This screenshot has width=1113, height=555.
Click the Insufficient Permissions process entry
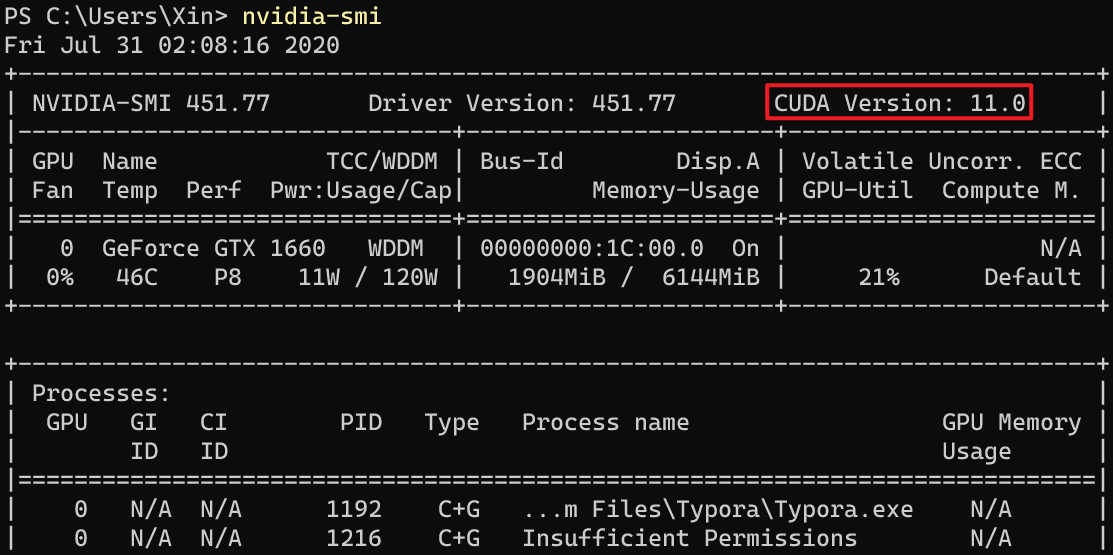689,538
